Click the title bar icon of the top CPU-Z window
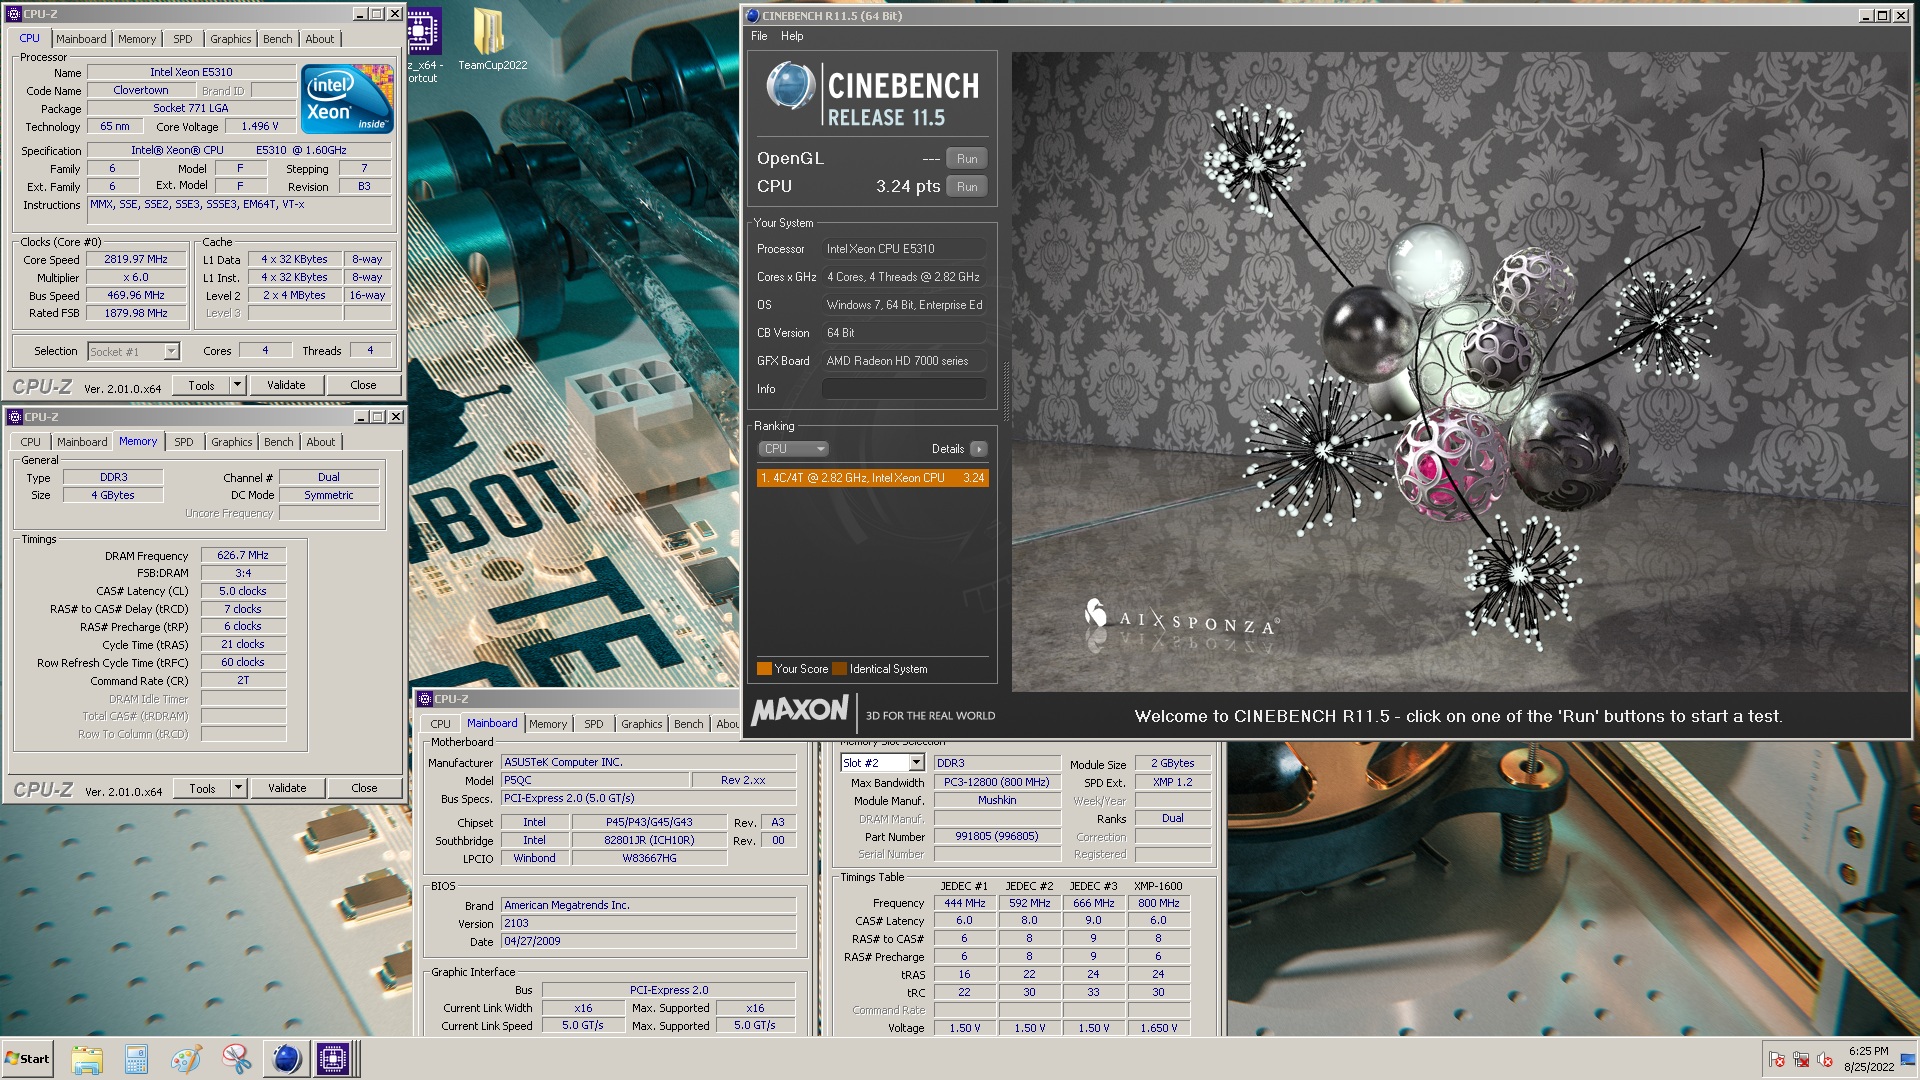The height and width of the screenshot is (1080, 1920). [14, 14]
